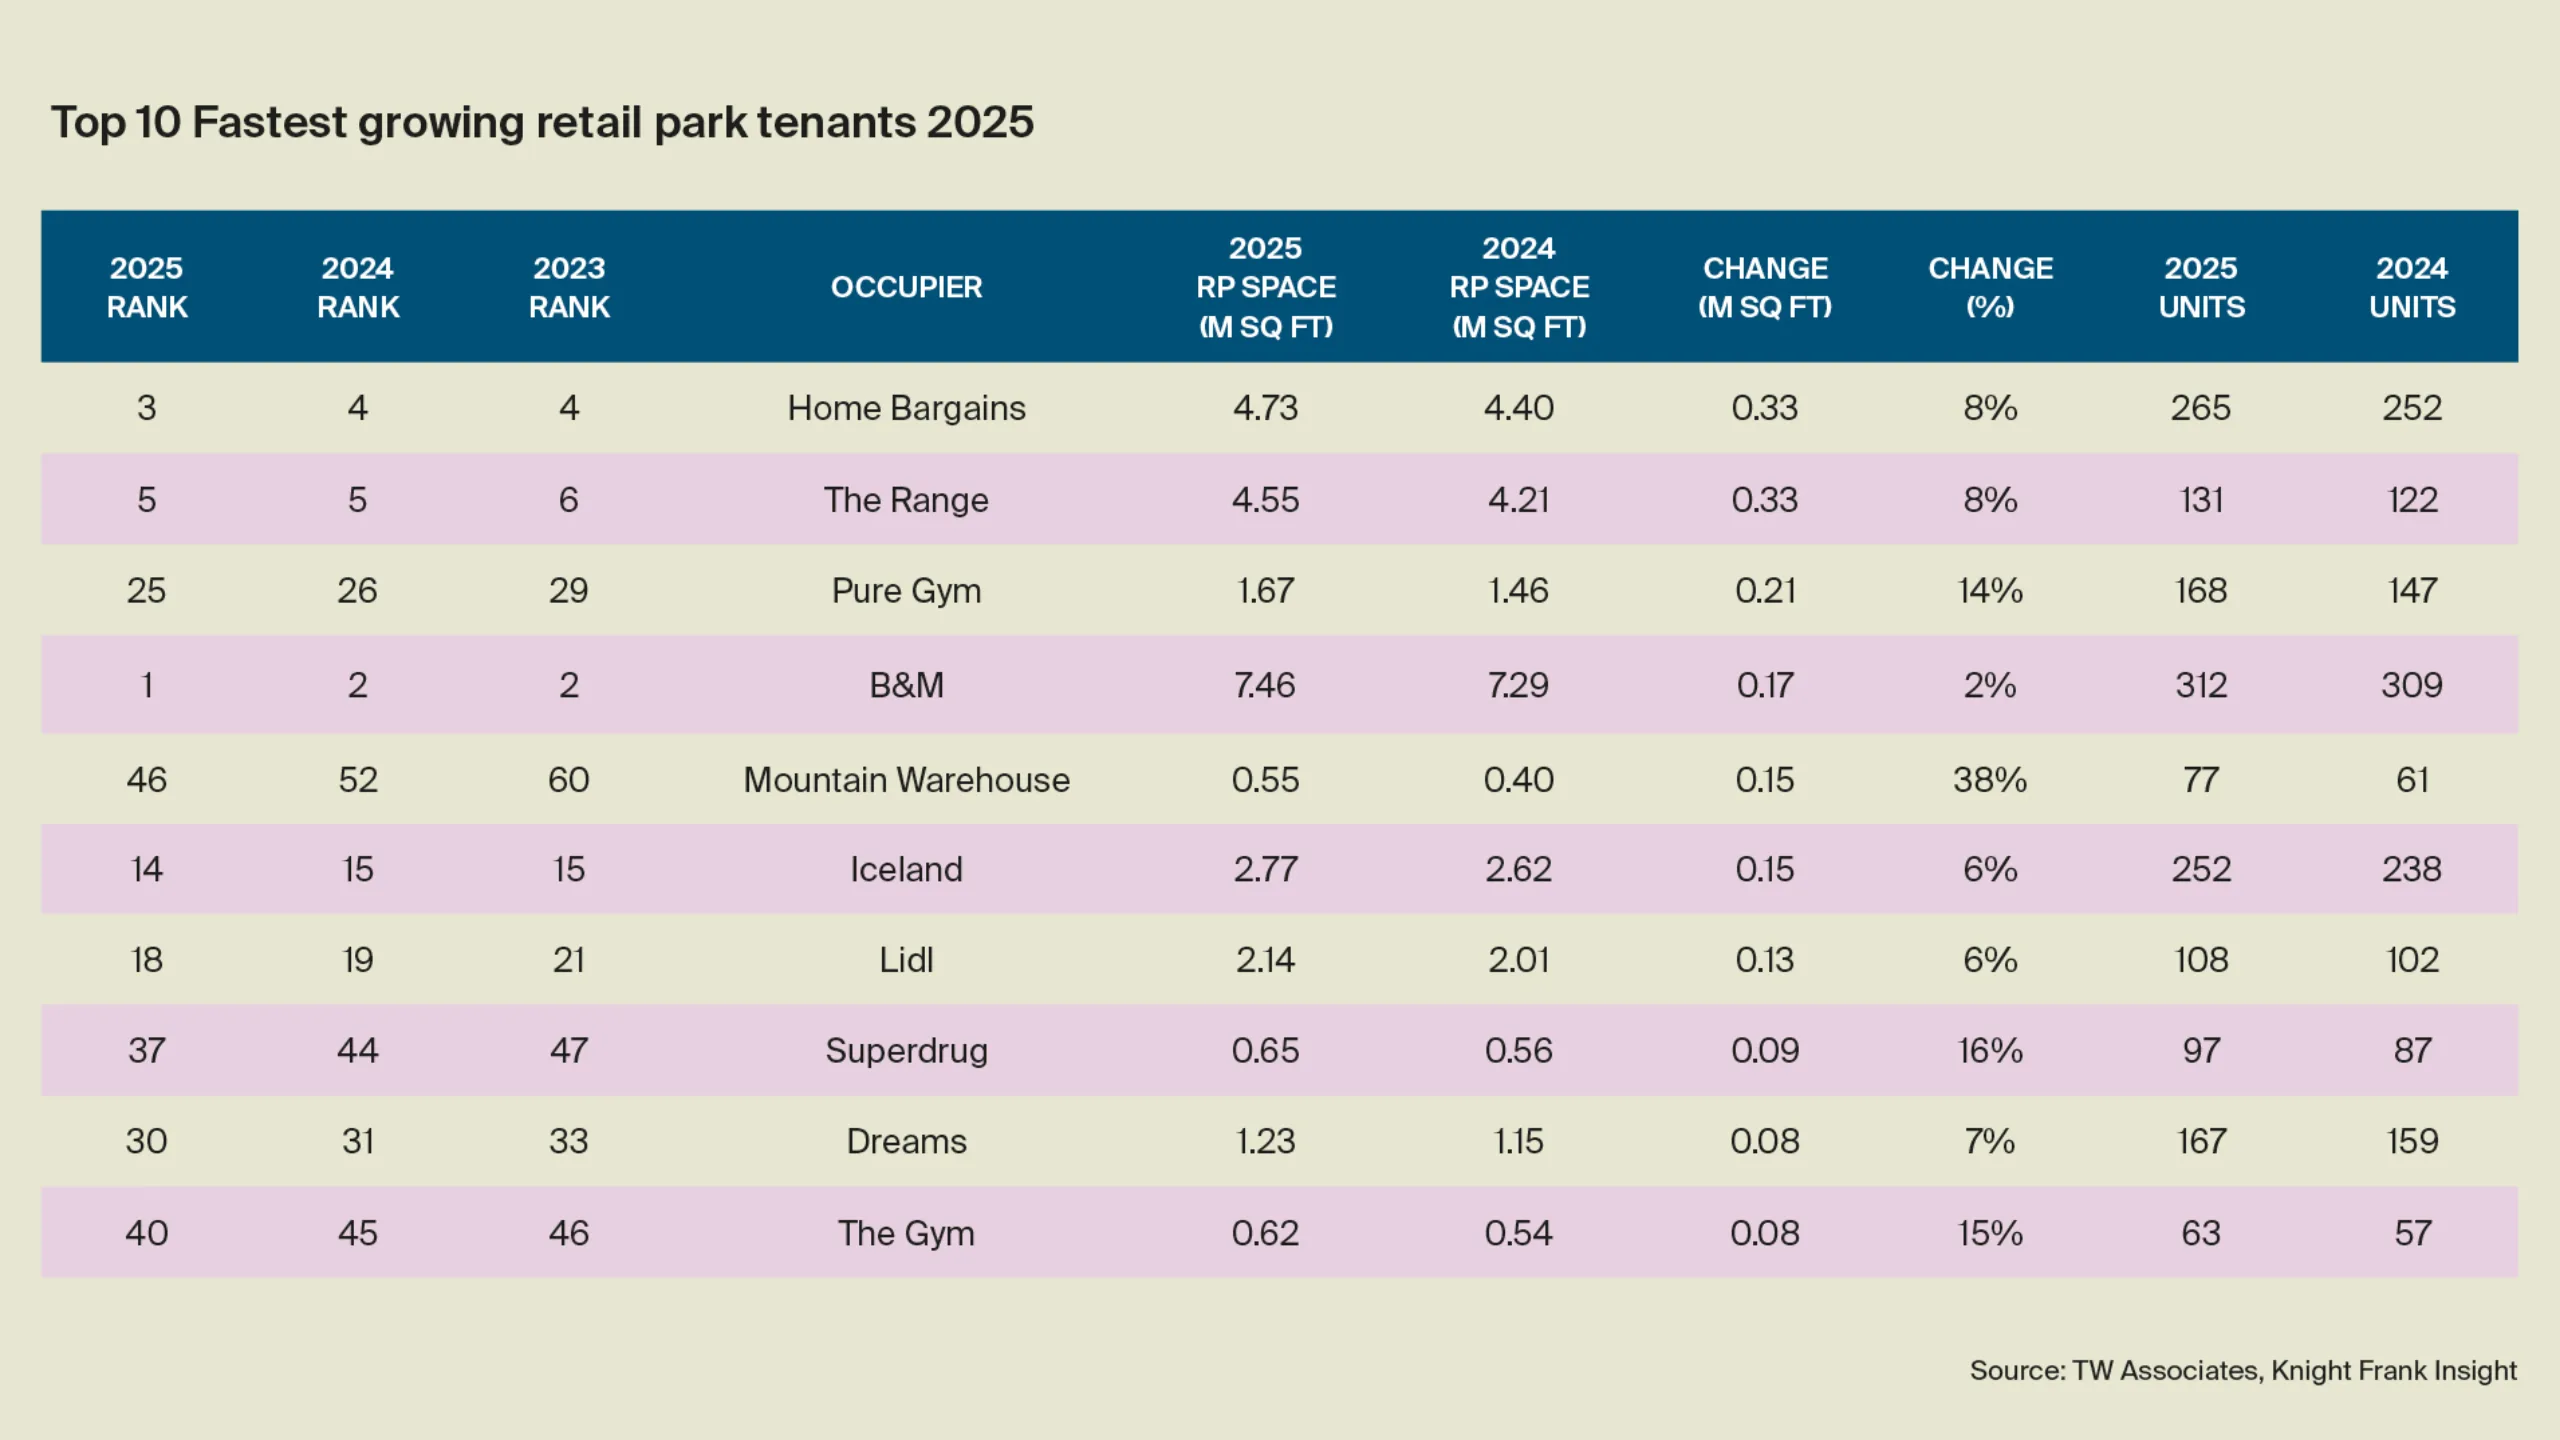Select the 'Mountain Warehouse' occupier cell
This screenshot has height=1440, width=2560.
906,780
